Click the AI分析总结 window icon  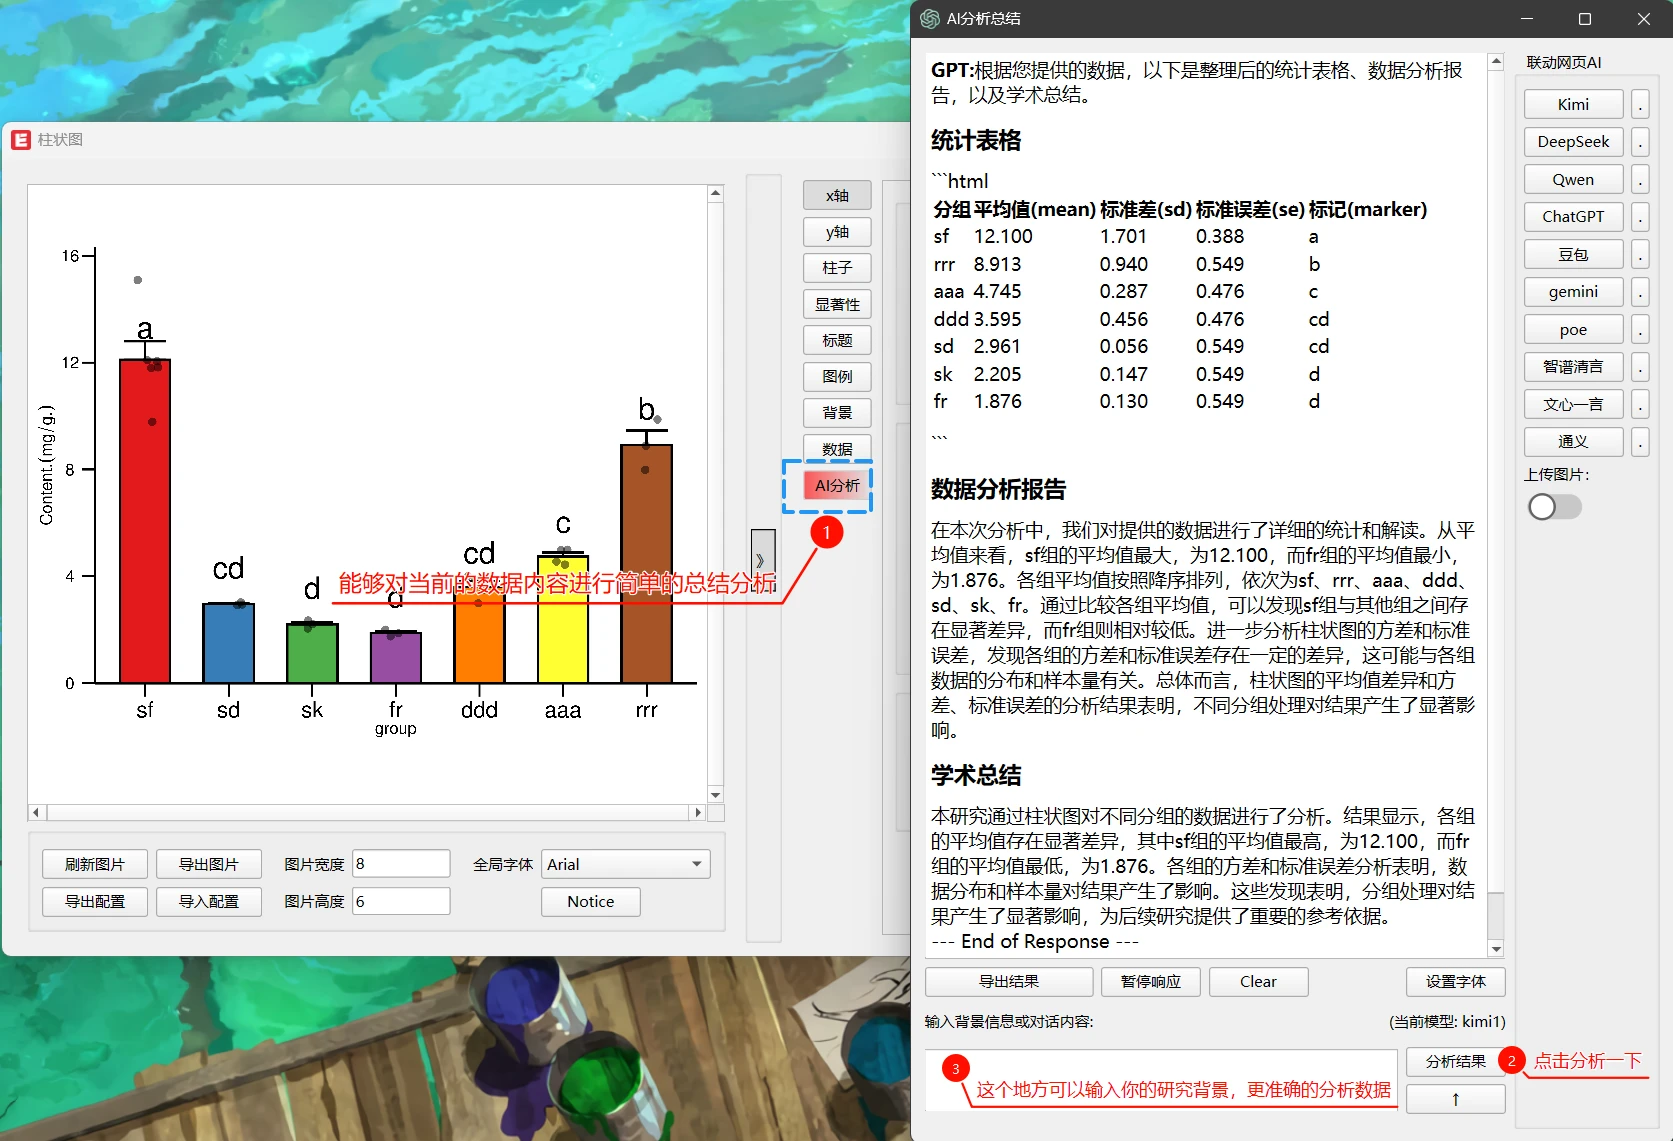point(930,19)
